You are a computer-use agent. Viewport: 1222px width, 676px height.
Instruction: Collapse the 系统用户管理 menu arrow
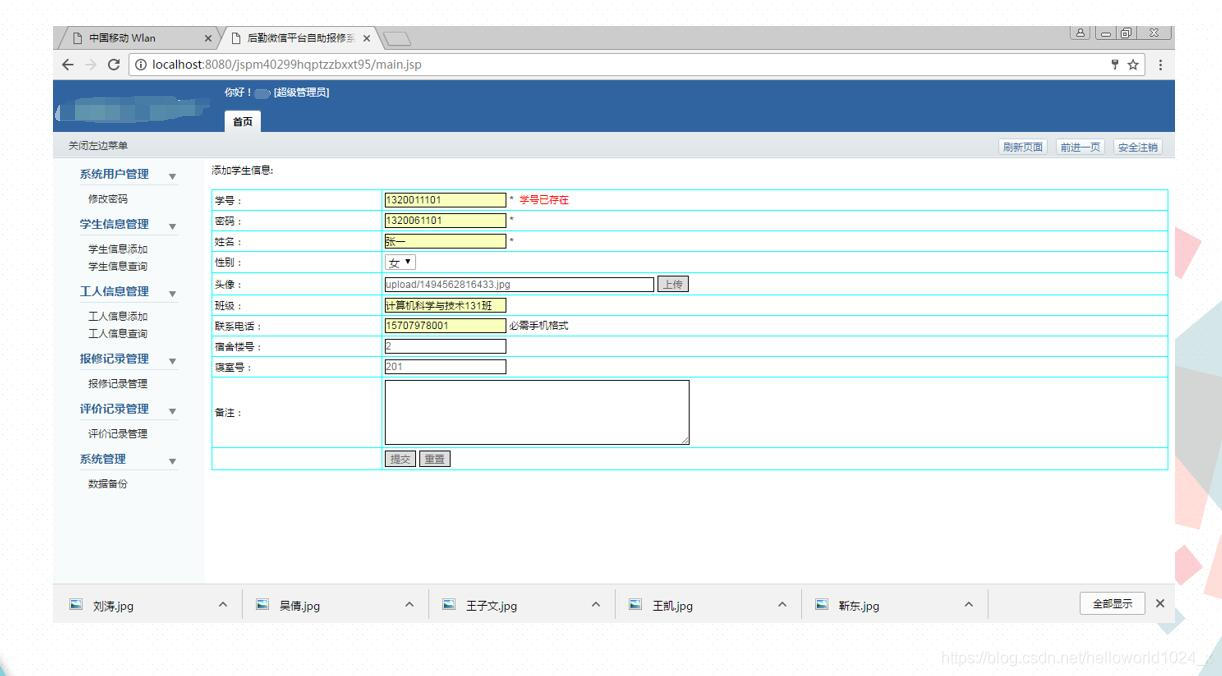tap(172, 177)
